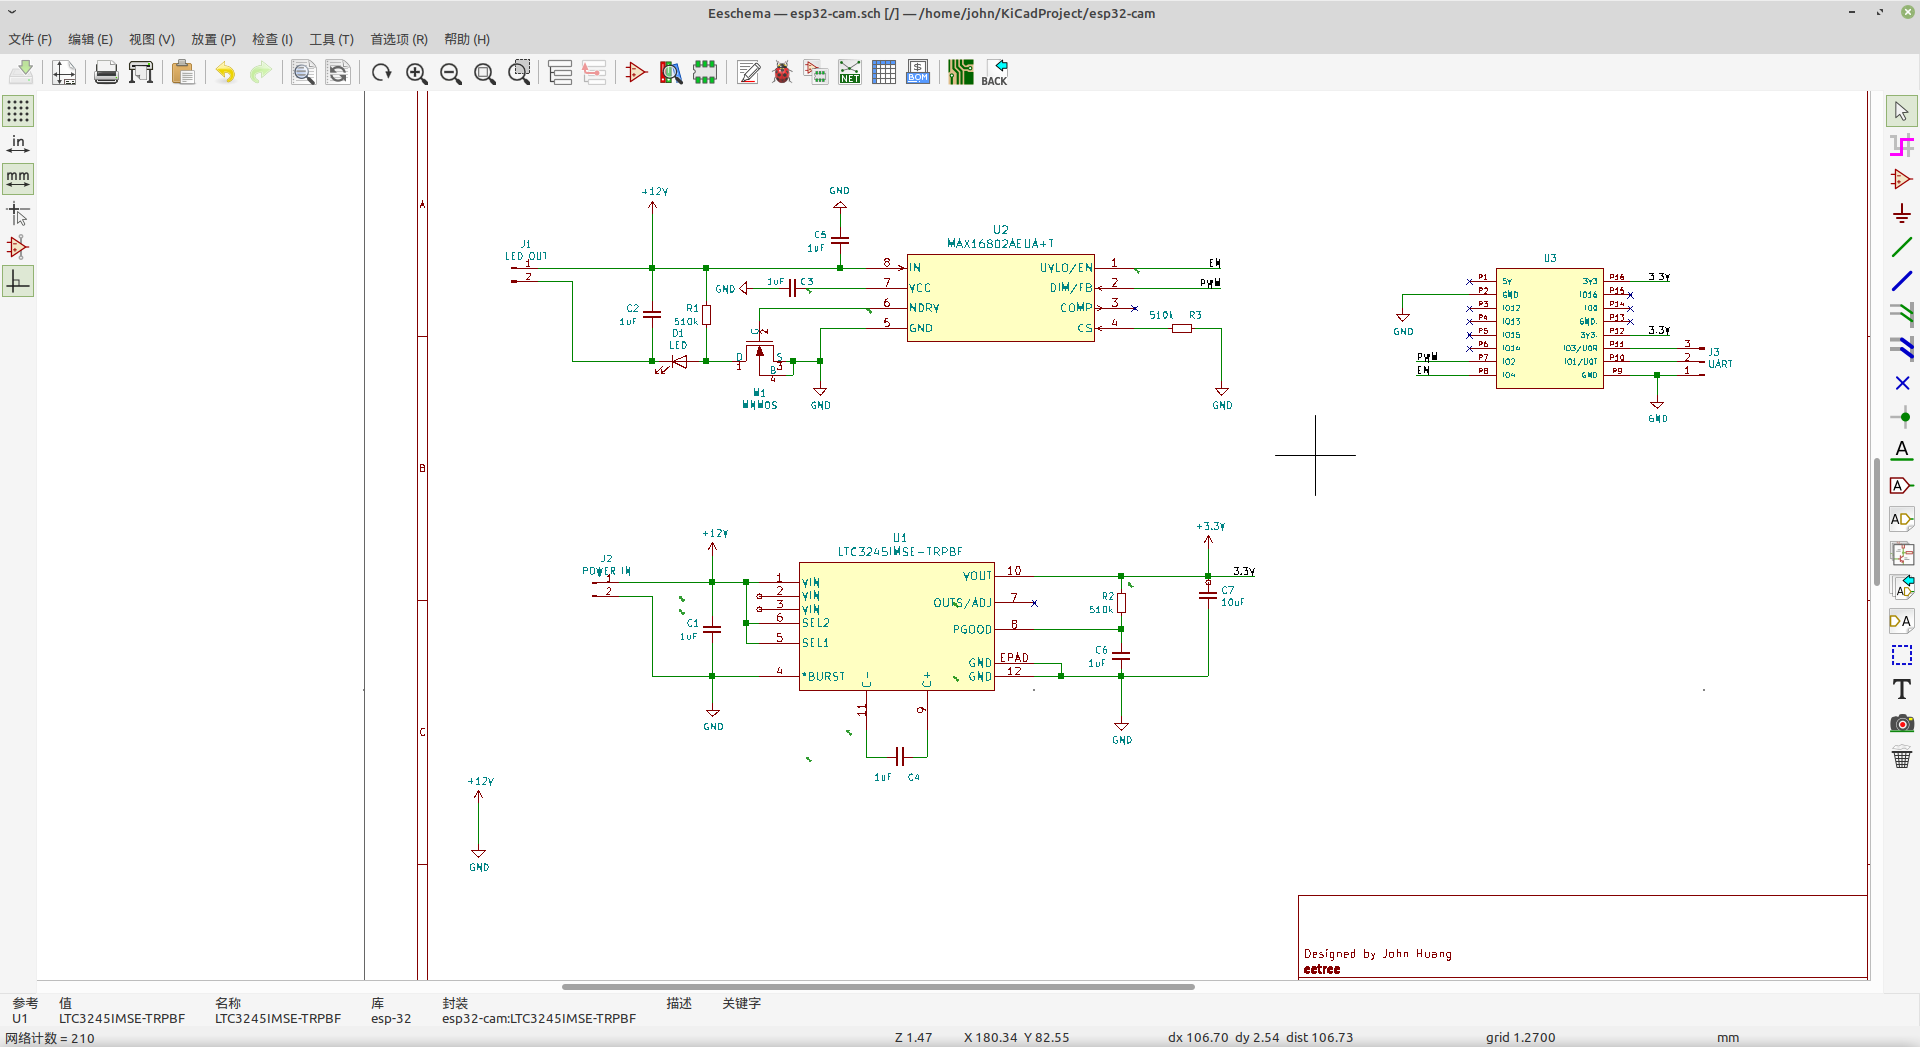1920x1047 pixels.
Task: Generate the netlist with NET icon
Action: 850,72
